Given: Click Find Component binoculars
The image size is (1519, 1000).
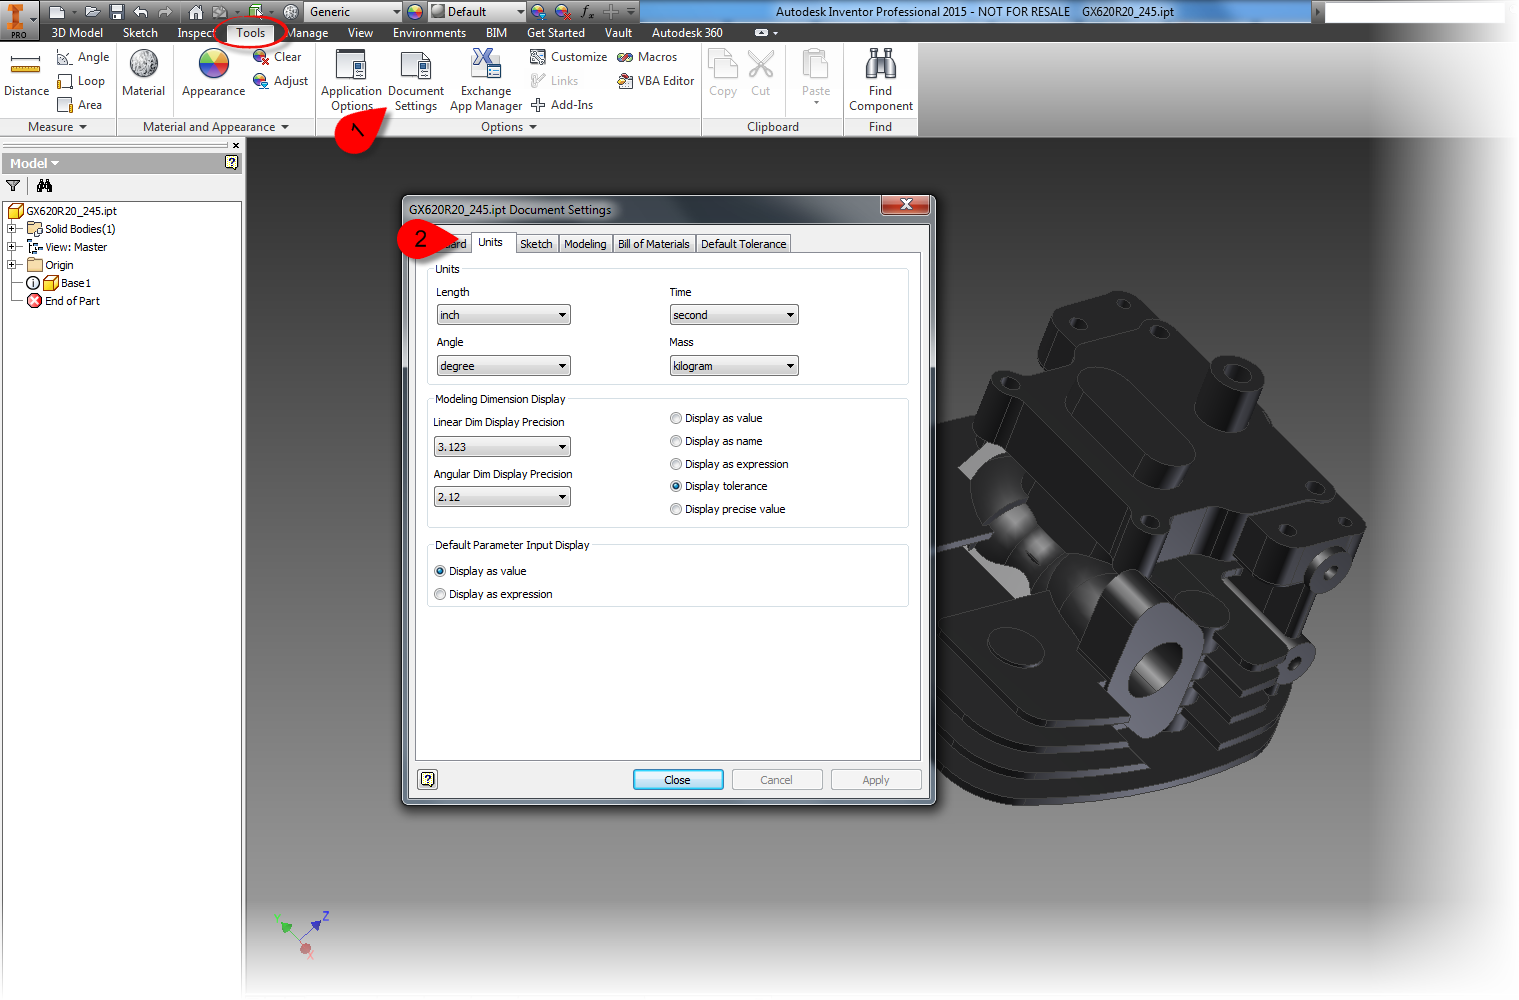Looking at the screenshot, I should pos(880,80).
